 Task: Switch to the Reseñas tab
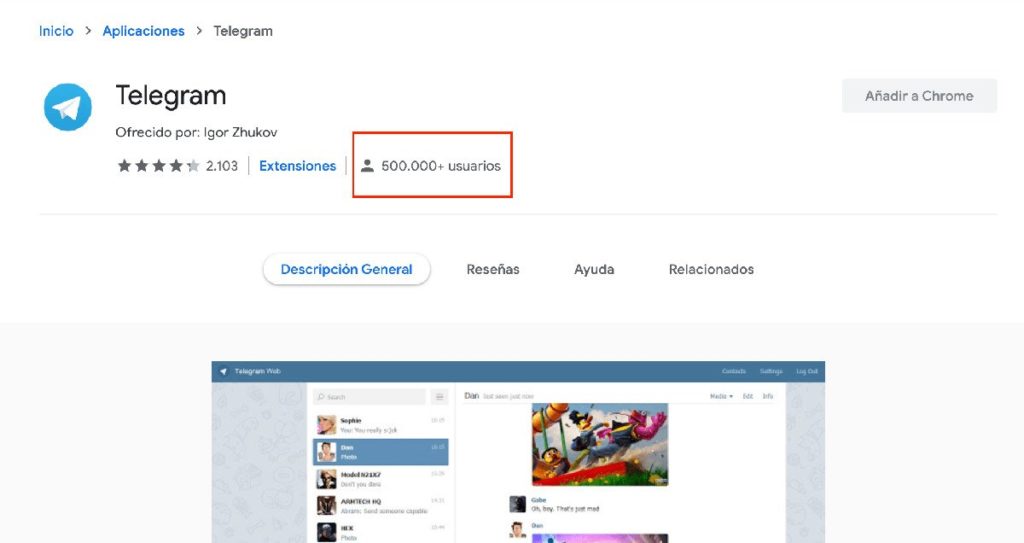(493, 269)
